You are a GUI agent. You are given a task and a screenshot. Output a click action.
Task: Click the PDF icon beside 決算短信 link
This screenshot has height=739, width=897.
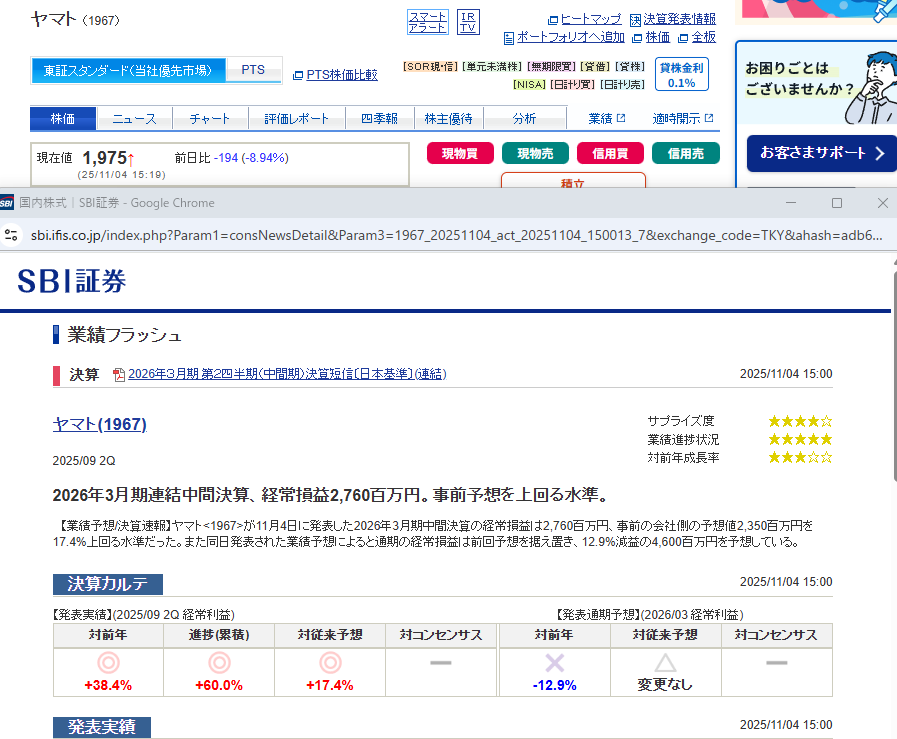[x=119, y=375]
